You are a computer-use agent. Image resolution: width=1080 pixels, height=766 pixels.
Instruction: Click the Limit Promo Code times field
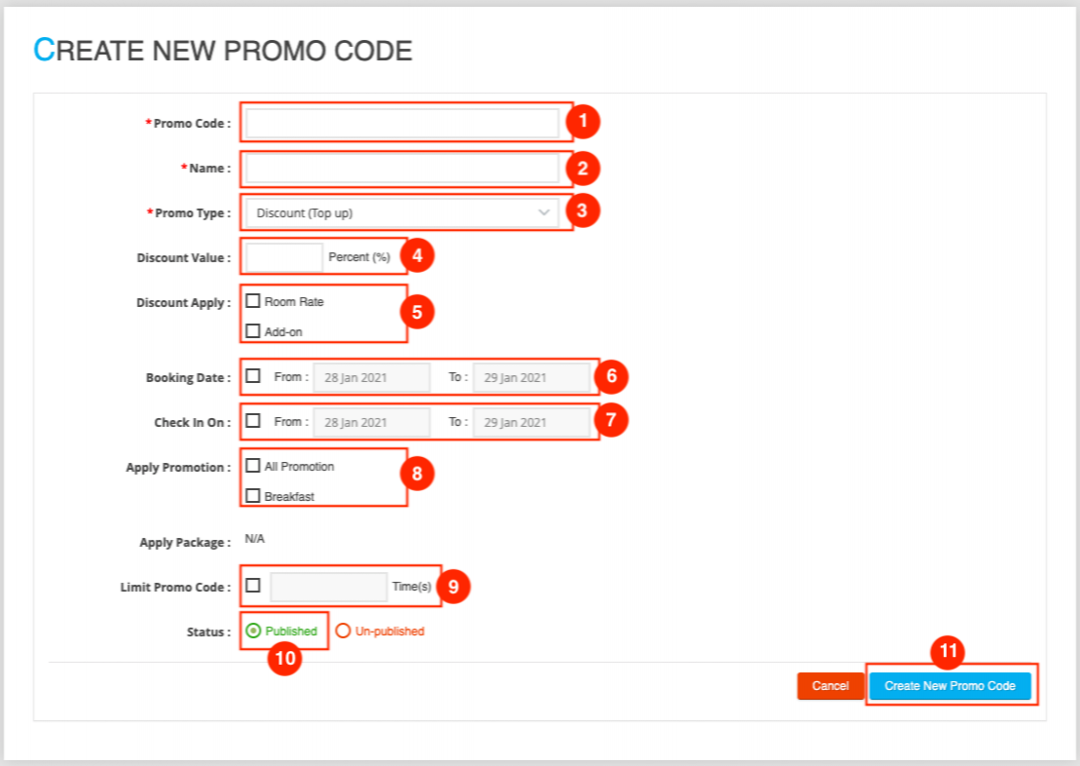[x=328, y=587]
